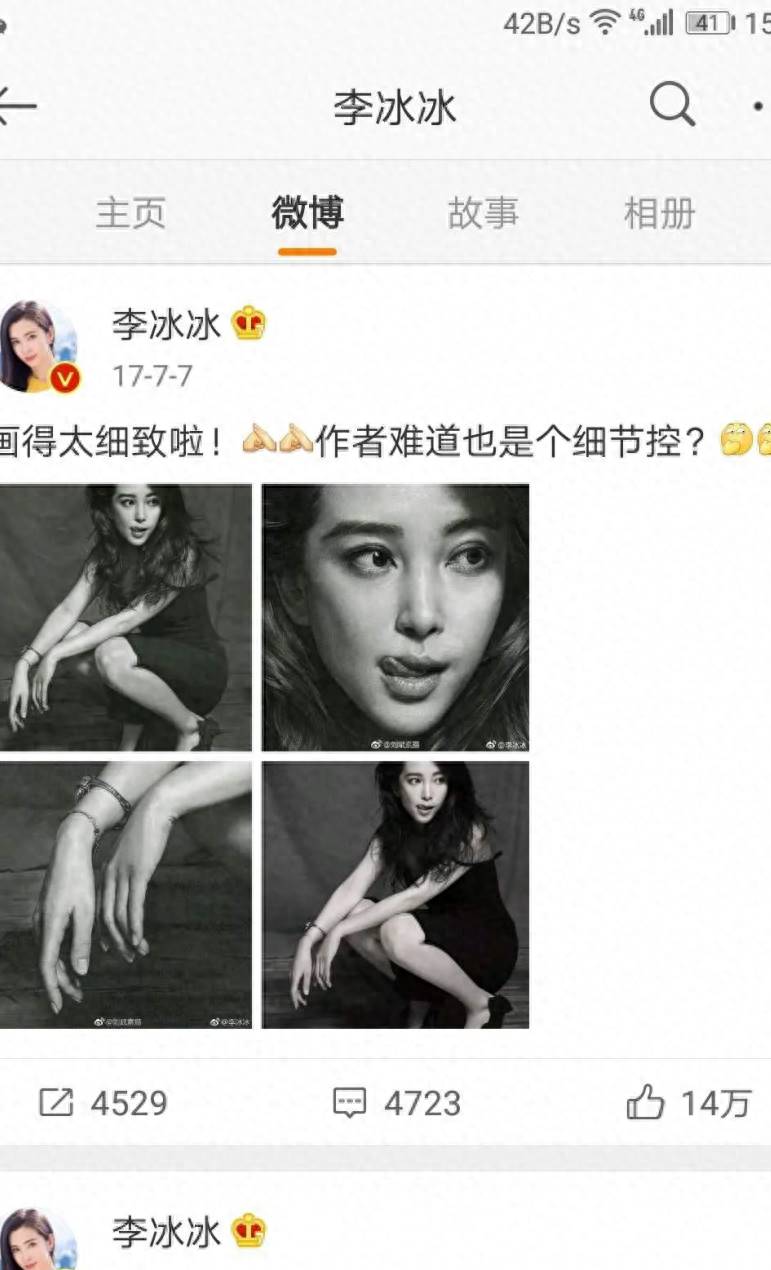Open first crouching pose photo thumbnail

[x=125, y=618]
